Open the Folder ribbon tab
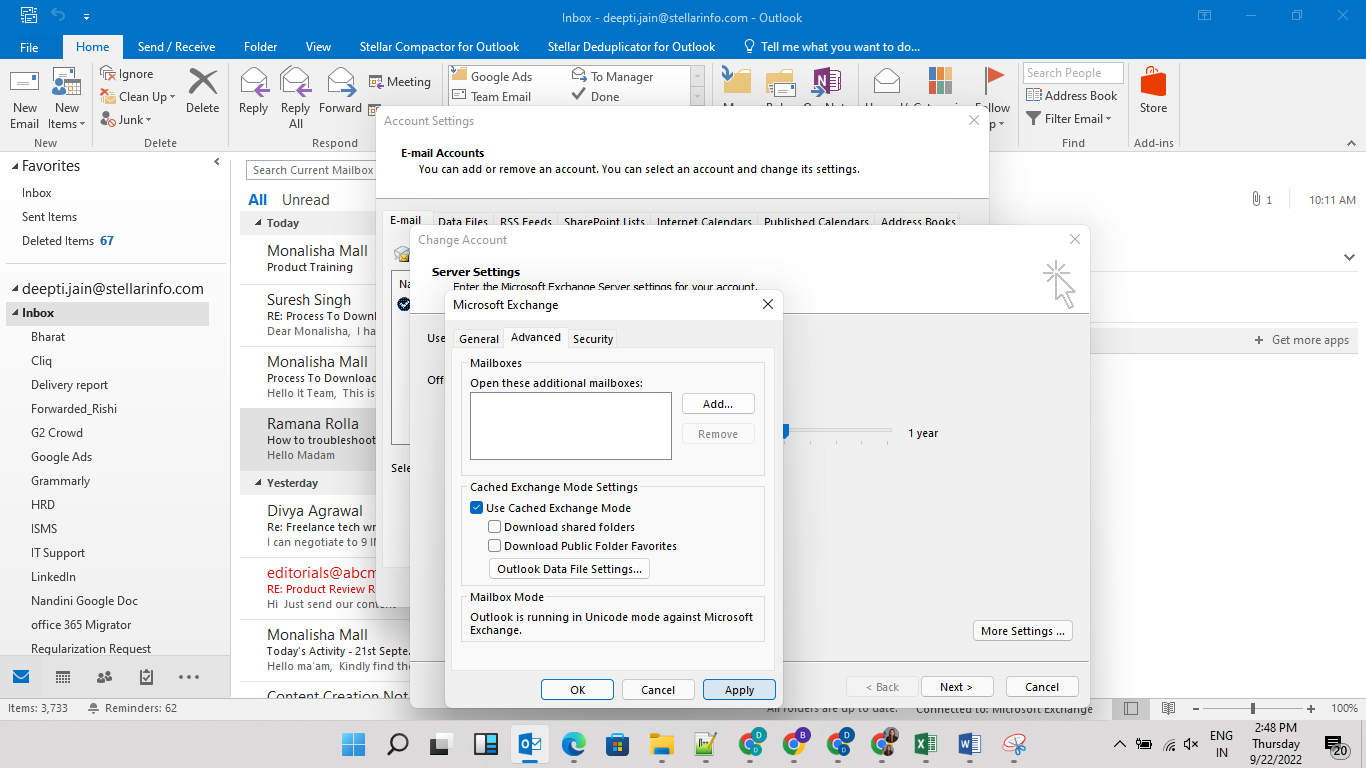 point(261,47)
